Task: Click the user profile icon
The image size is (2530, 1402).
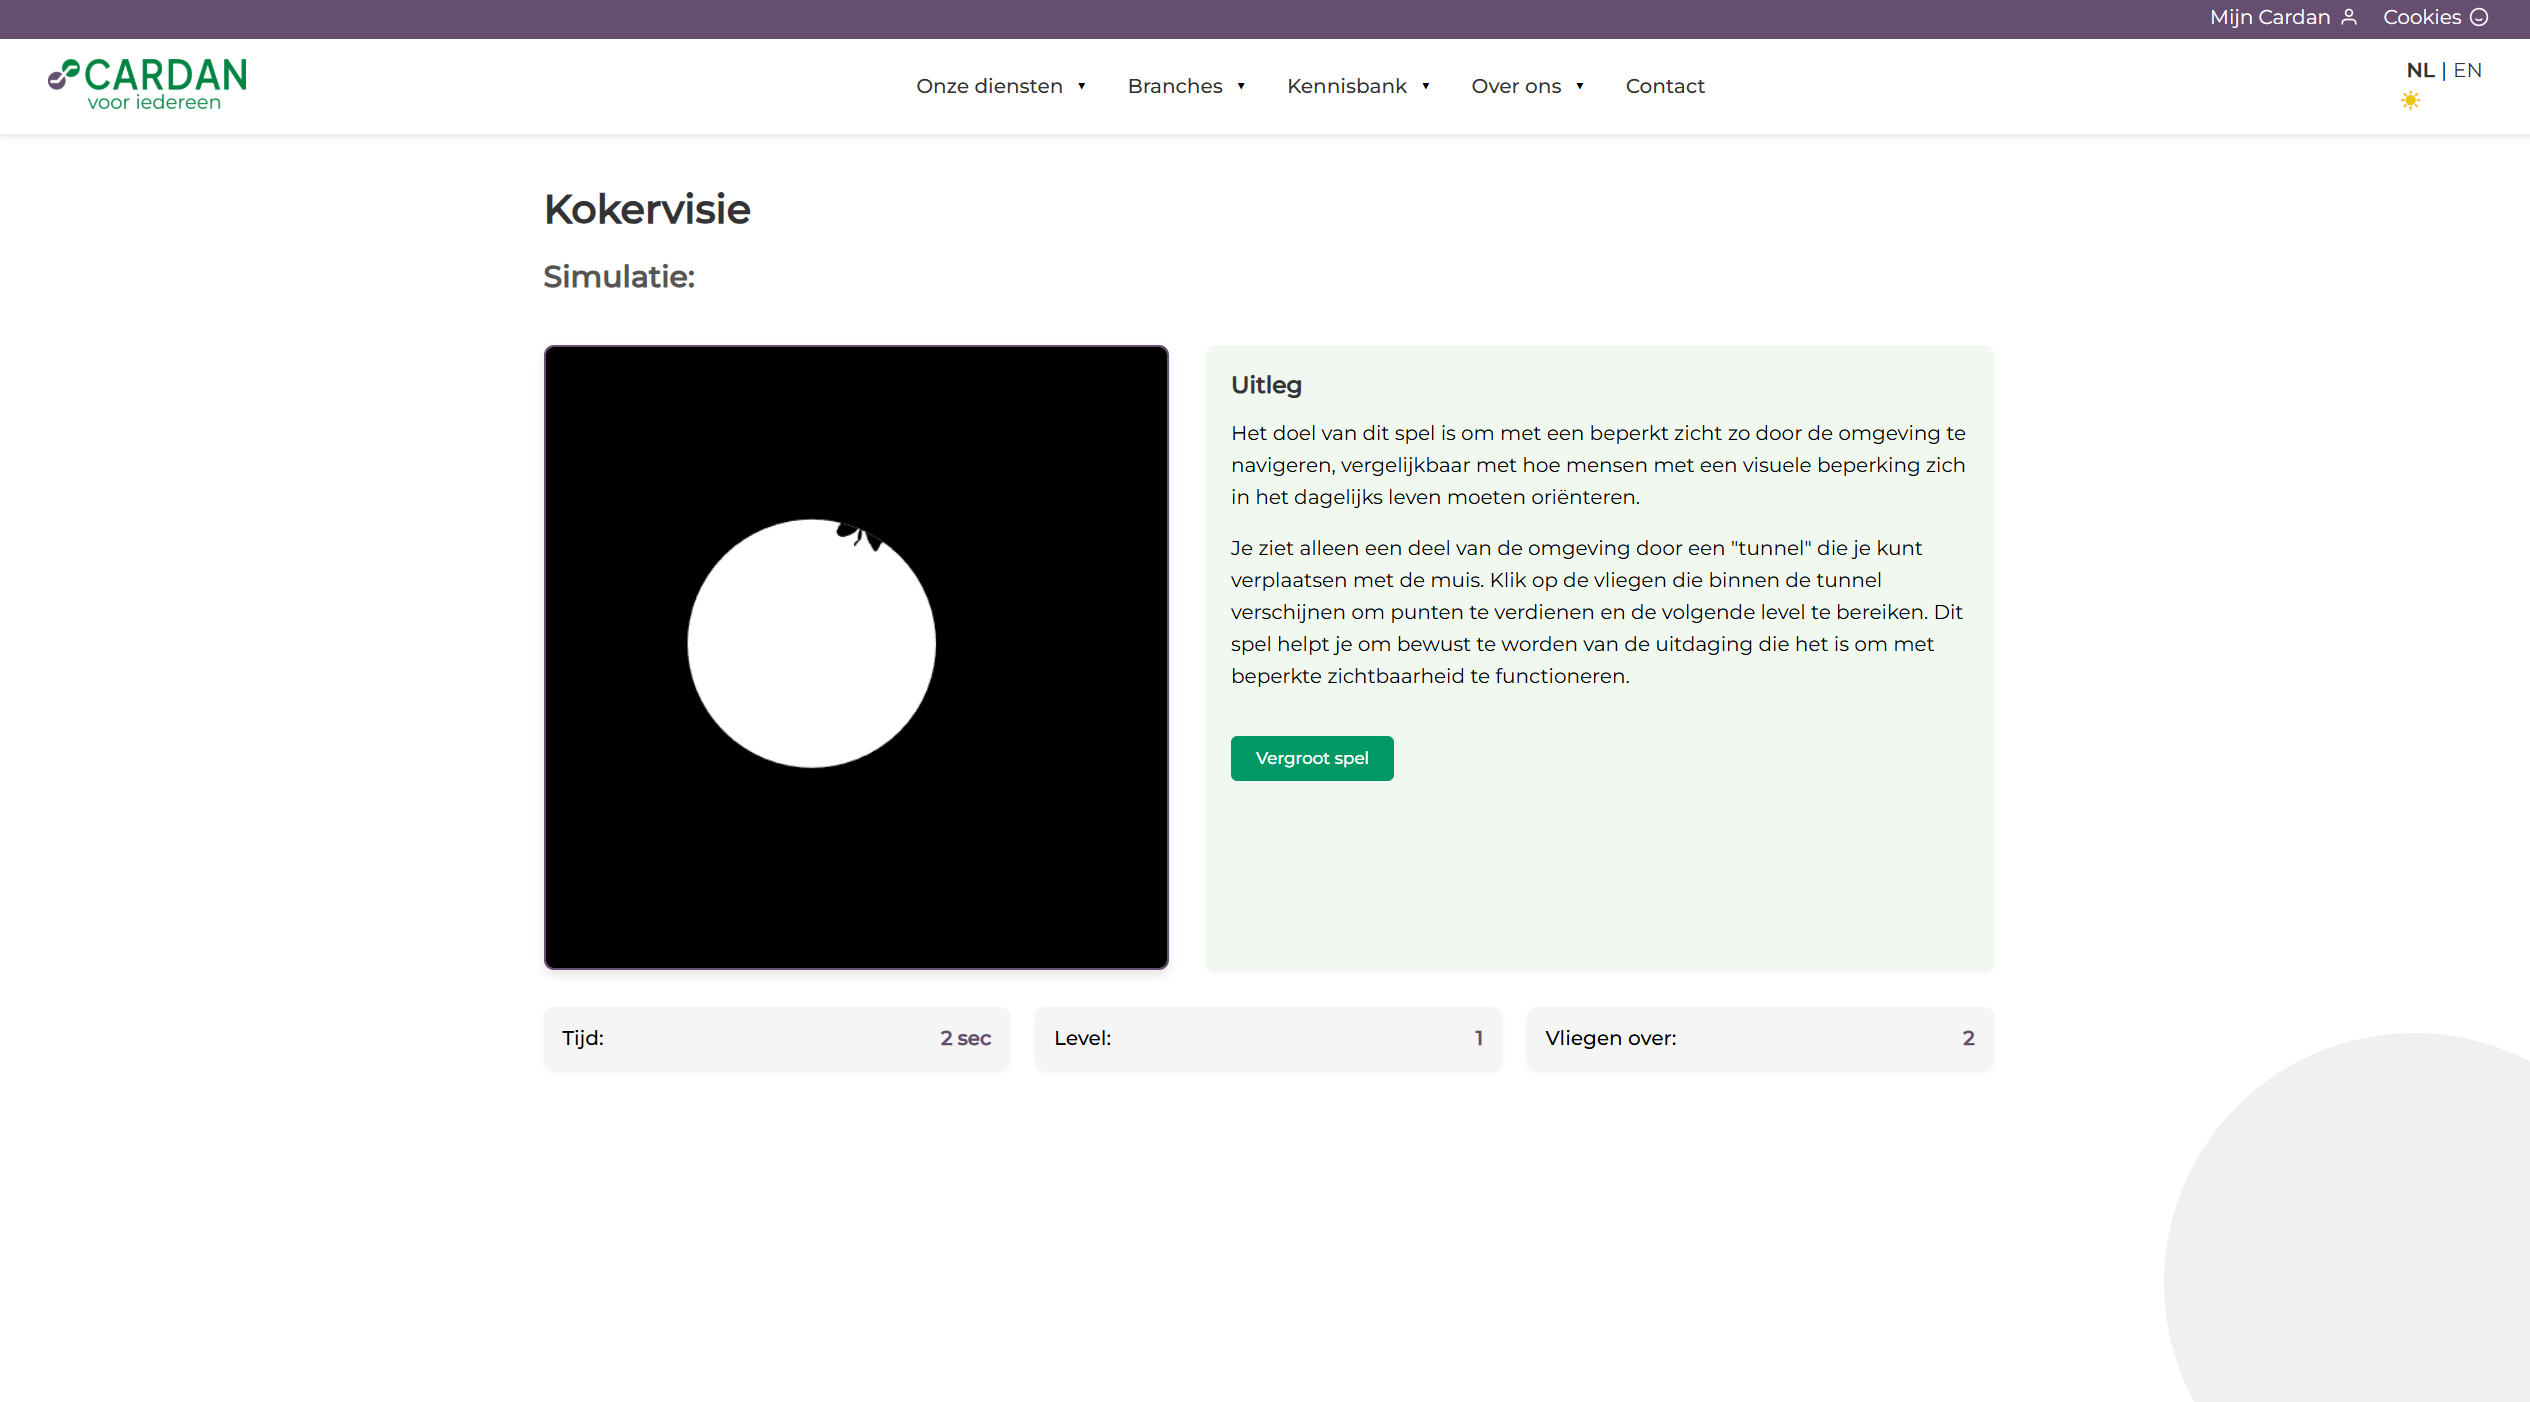Action: [x=2349, y=17]
